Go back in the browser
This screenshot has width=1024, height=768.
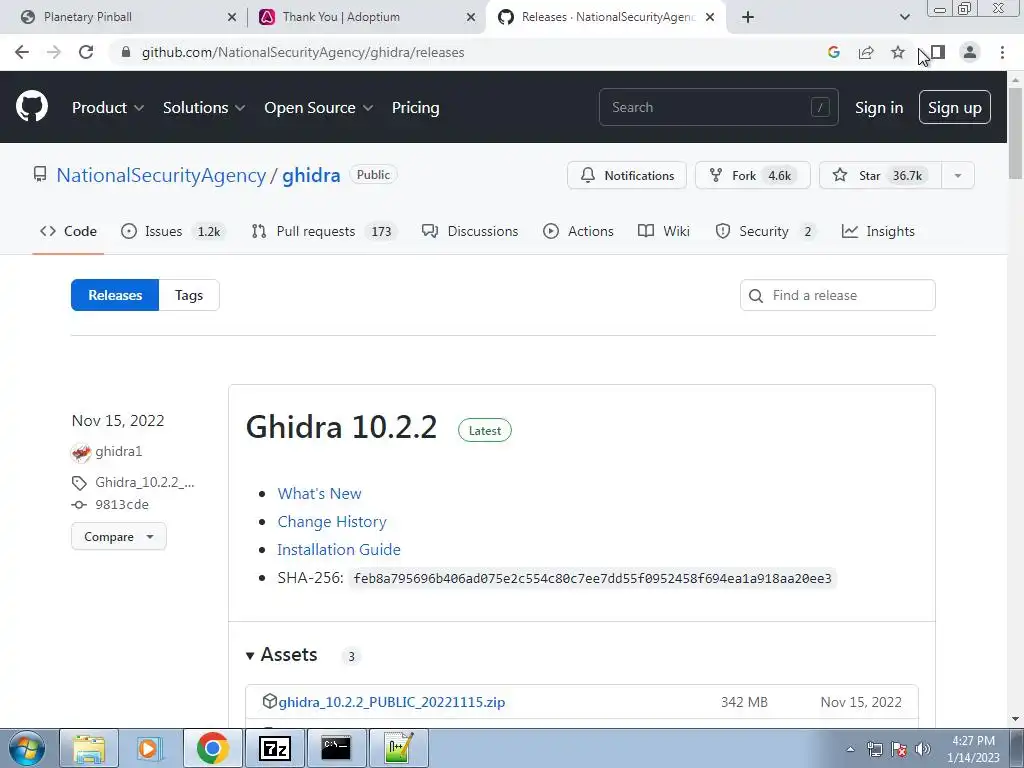22,52
